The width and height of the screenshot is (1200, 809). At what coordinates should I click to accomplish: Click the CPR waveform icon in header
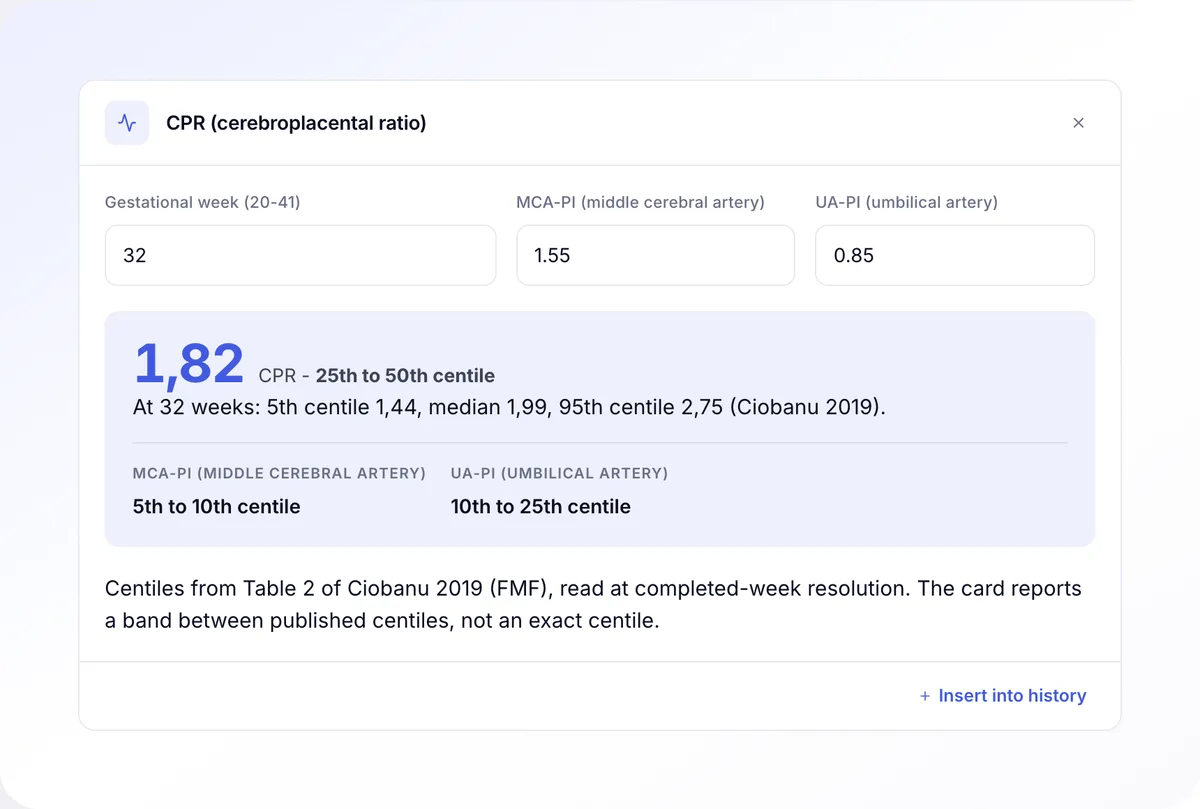pos(127,123)
